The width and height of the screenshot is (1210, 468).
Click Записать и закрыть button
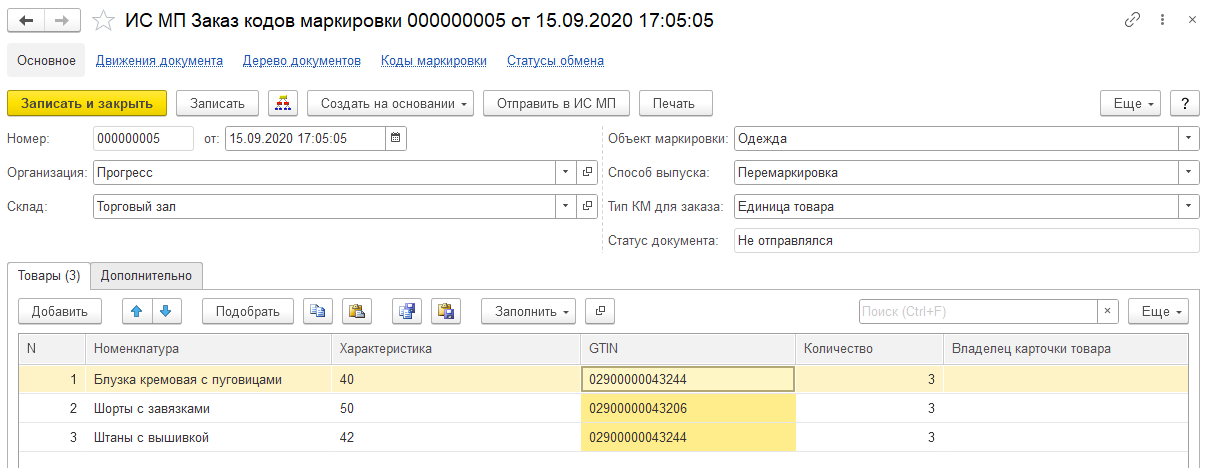pyautogui.click(x=87, y=103)
